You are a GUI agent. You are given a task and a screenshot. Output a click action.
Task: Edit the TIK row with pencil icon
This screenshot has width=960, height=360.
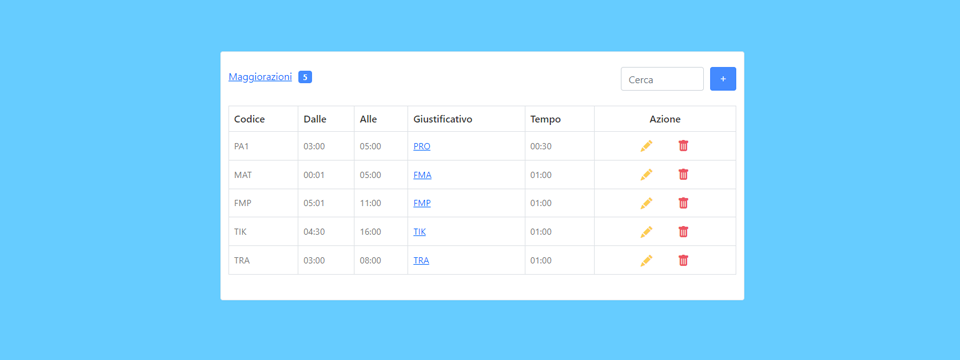pyautogui.click(x=647, y=232)
